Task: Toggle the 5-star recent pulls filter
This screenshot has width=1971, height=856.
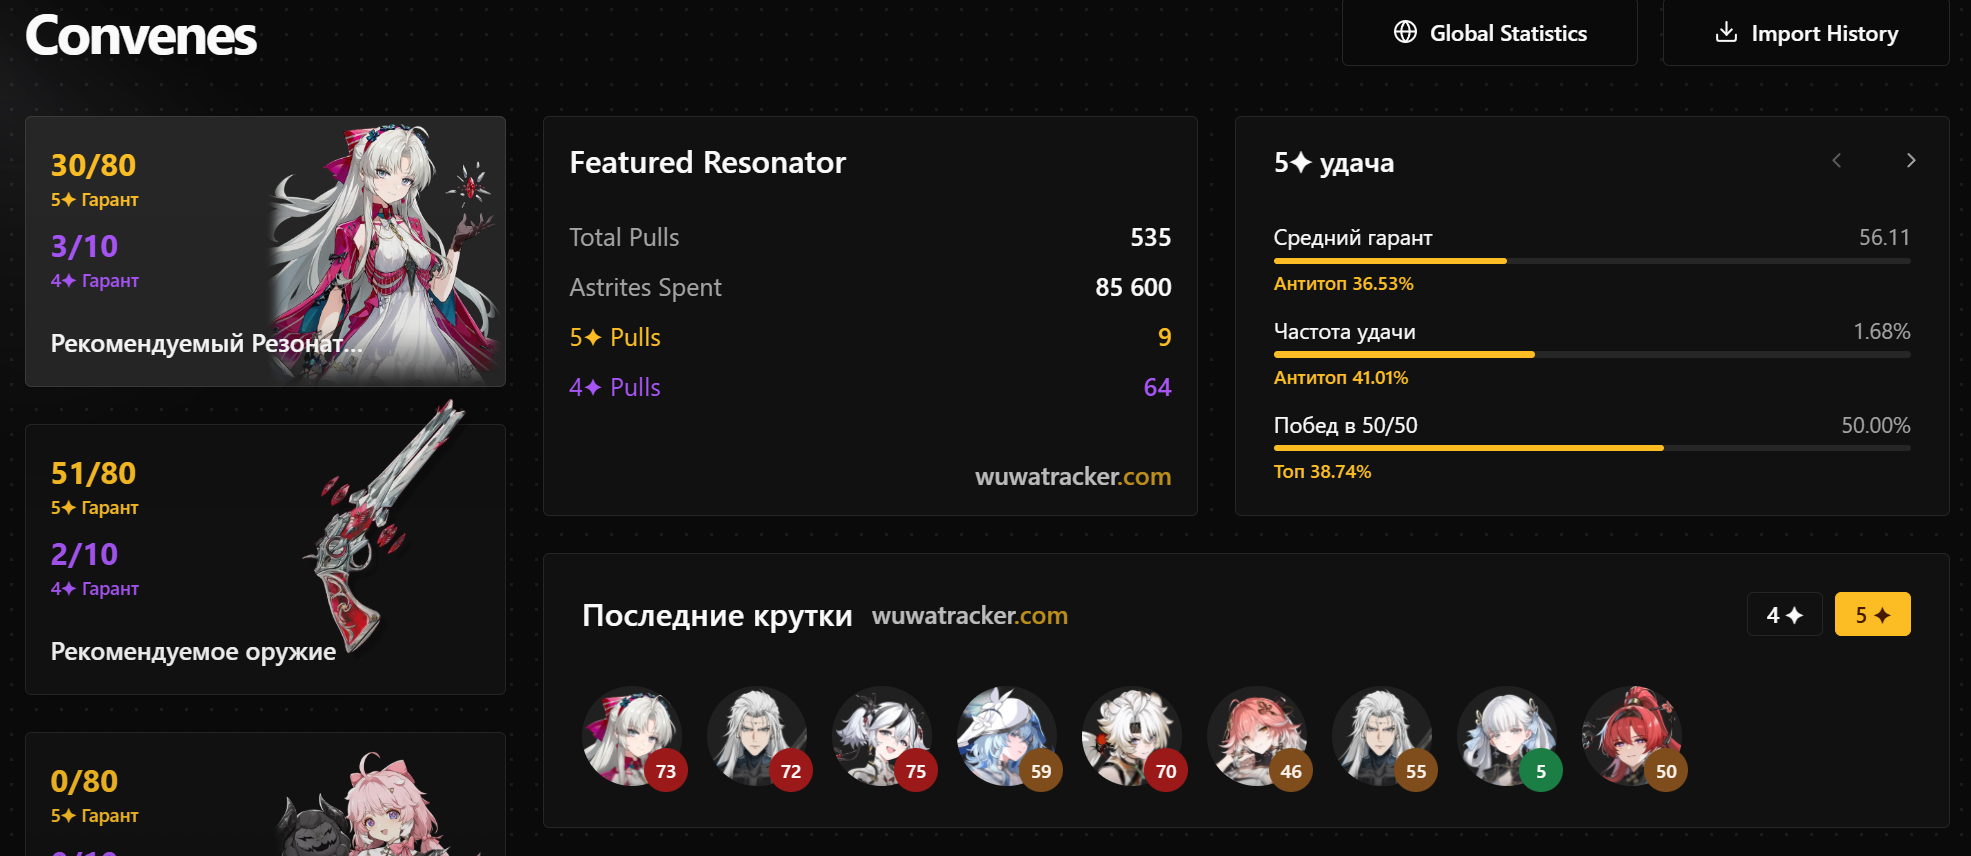Action: (x=1873, y=614)
